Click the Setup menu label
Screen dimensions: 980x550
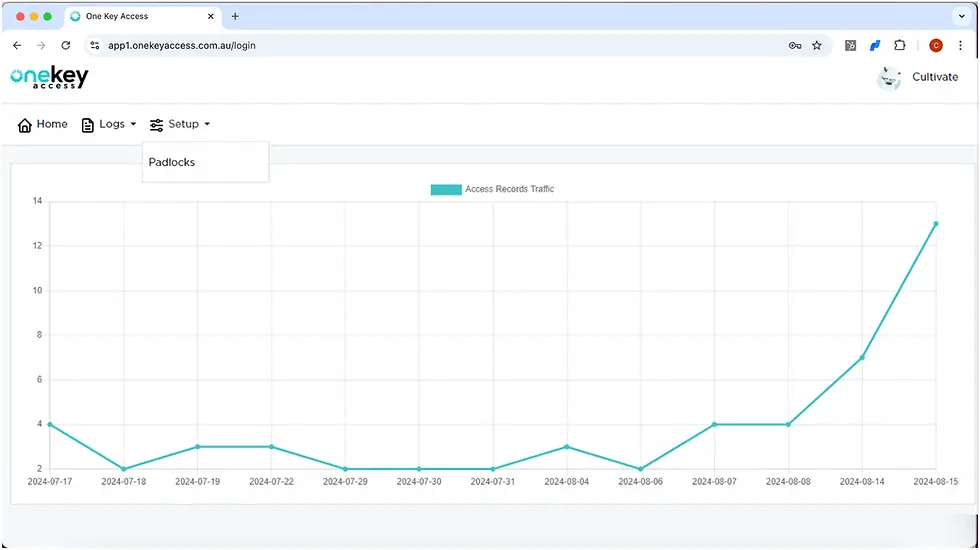click(x=184, y=124)
